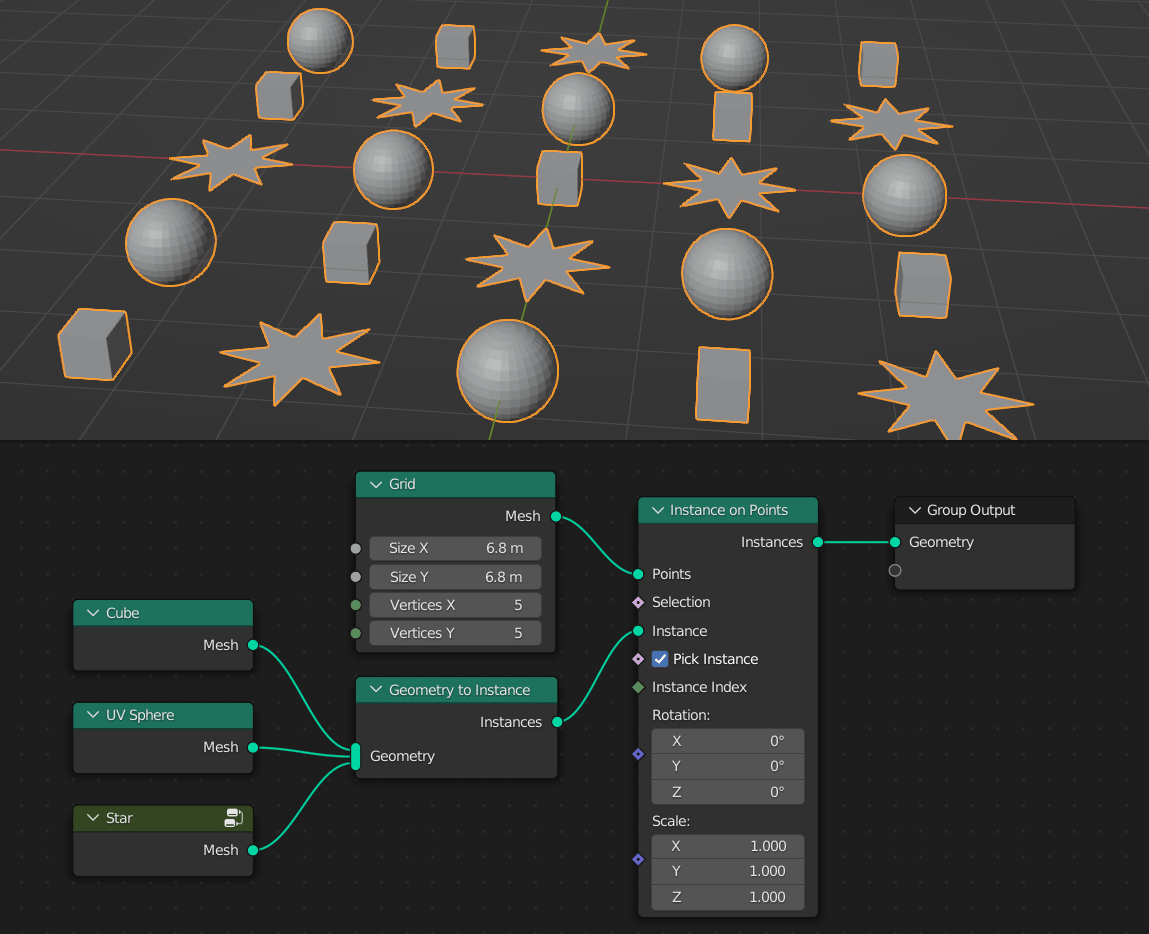Click the Instances output socket on Instance on Points
The image size is (1149, 934).
[817, 542]
